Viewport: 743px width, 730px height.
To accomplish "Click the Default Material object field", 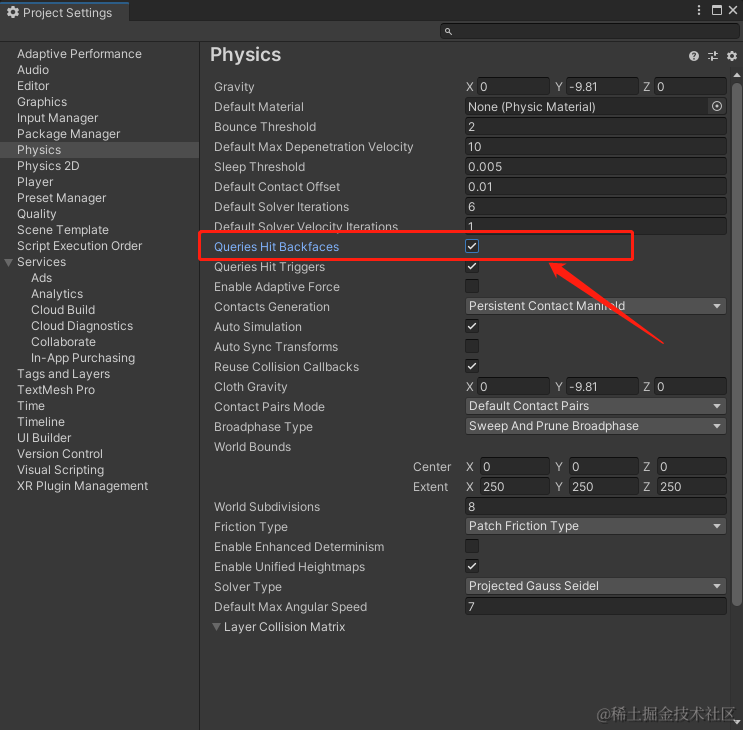I will tap(596, 107).
